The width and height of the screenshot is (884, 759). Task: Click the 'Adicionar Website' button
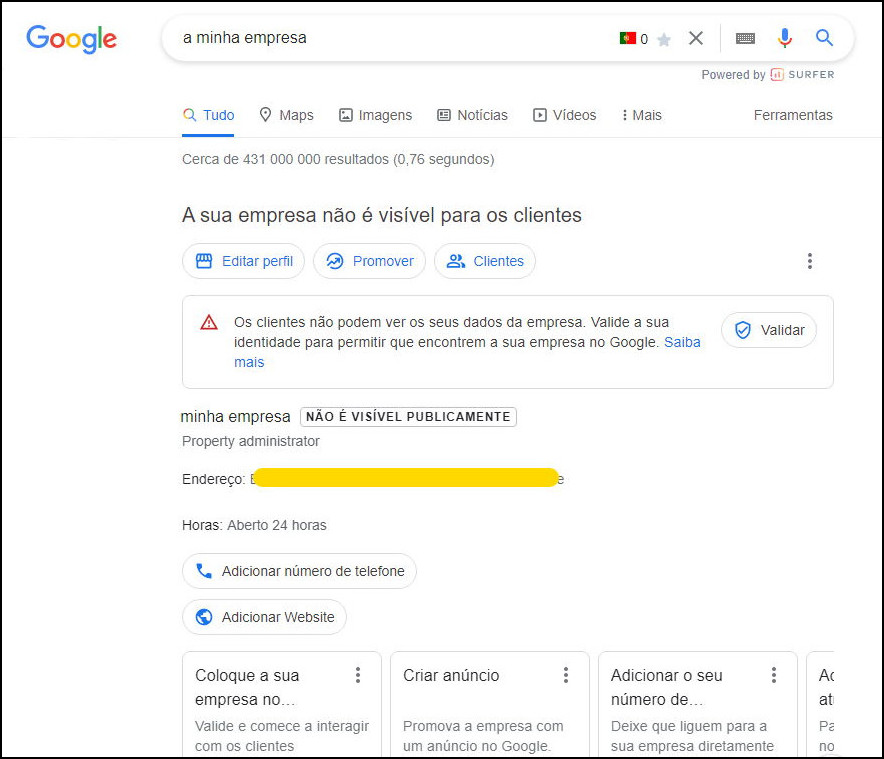pyautogui.click(x=264, y=617)
